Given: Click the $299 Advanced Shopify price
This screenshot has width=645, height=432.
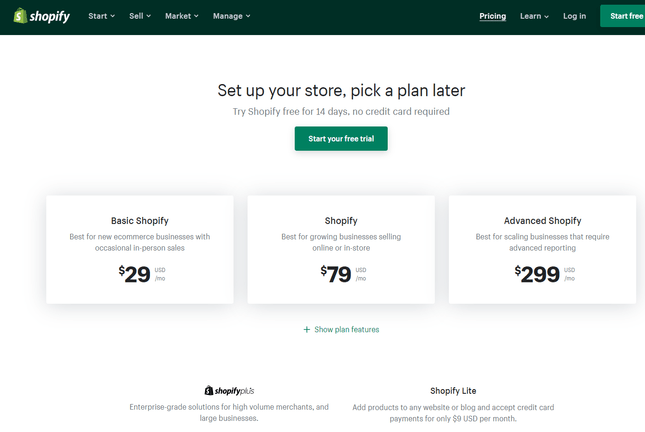Looking at the screenshot, I should 538,274.
